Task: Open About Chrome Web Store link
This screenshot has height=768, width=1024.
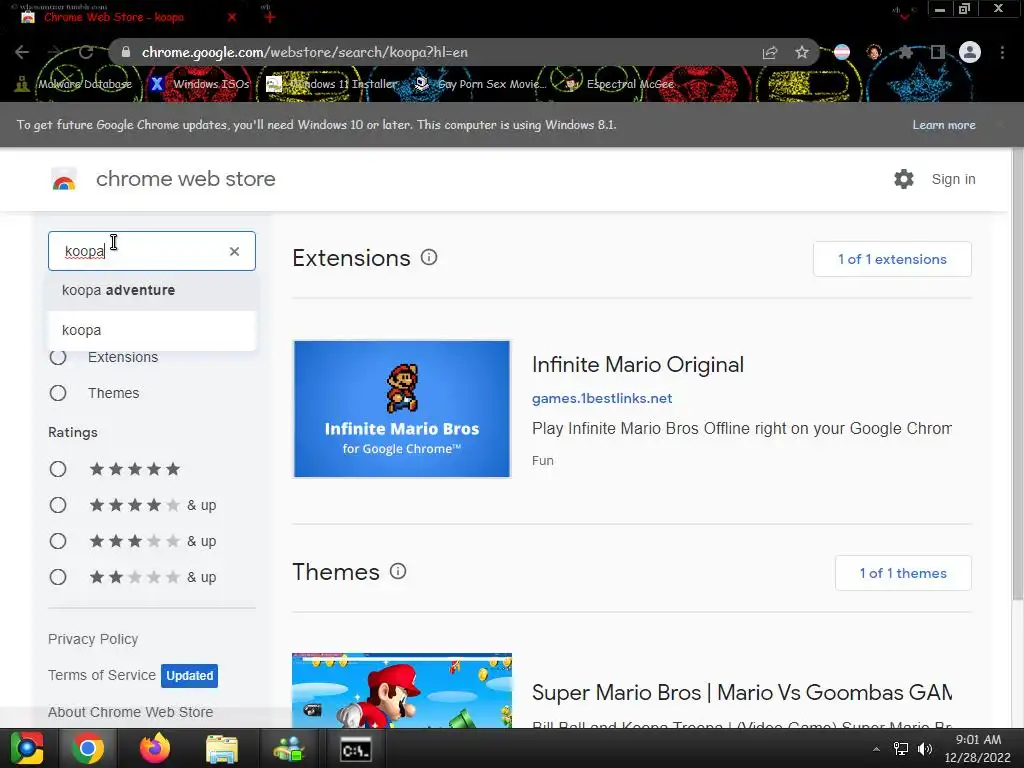Action: point(131,712)
